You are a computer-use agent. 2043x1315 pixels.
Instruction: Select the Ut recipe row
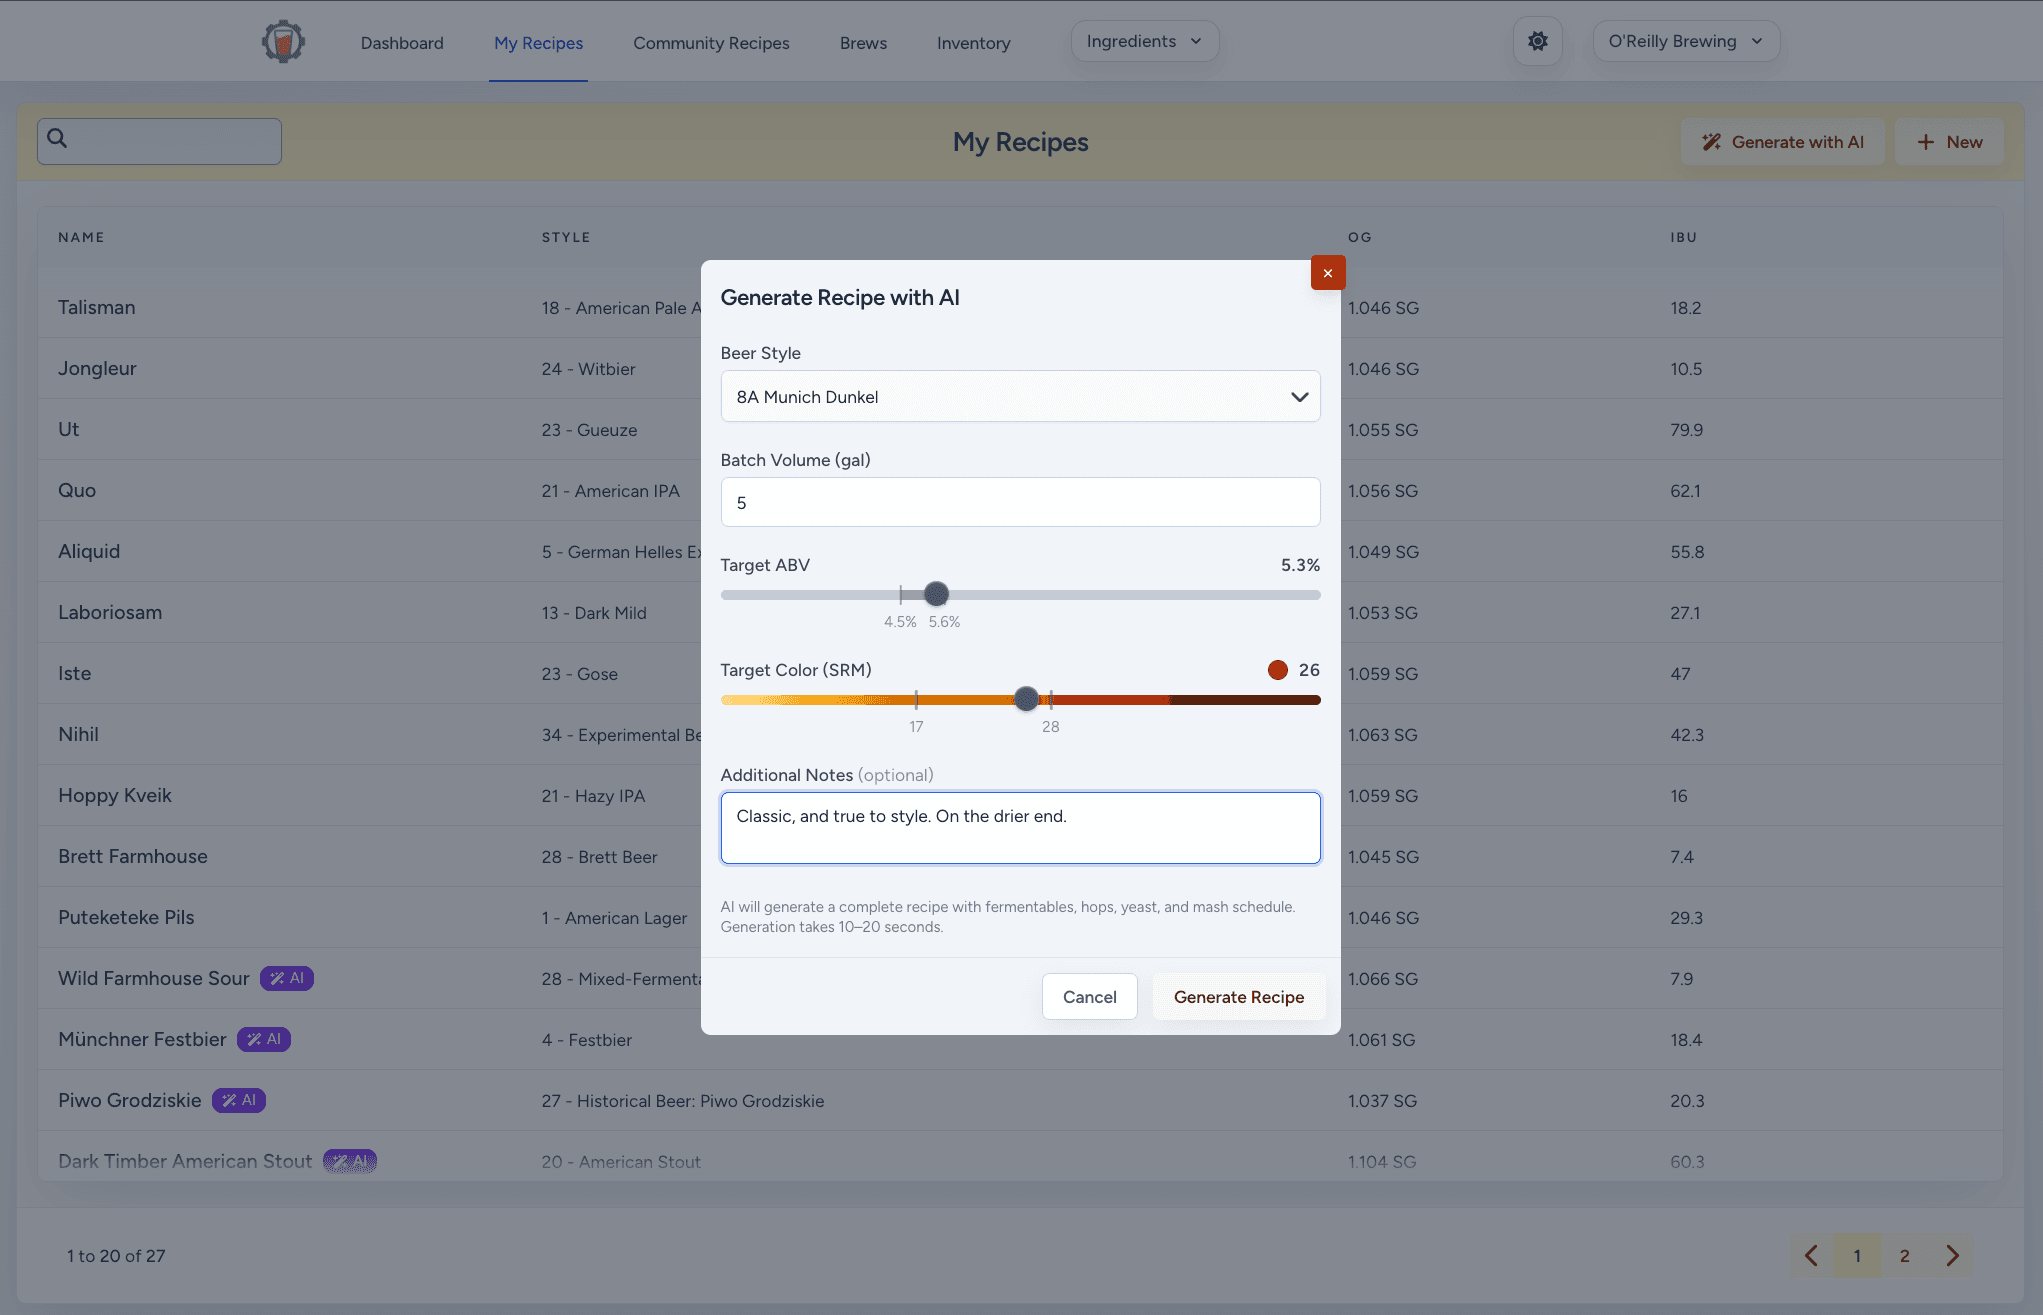coord(1020,429)
